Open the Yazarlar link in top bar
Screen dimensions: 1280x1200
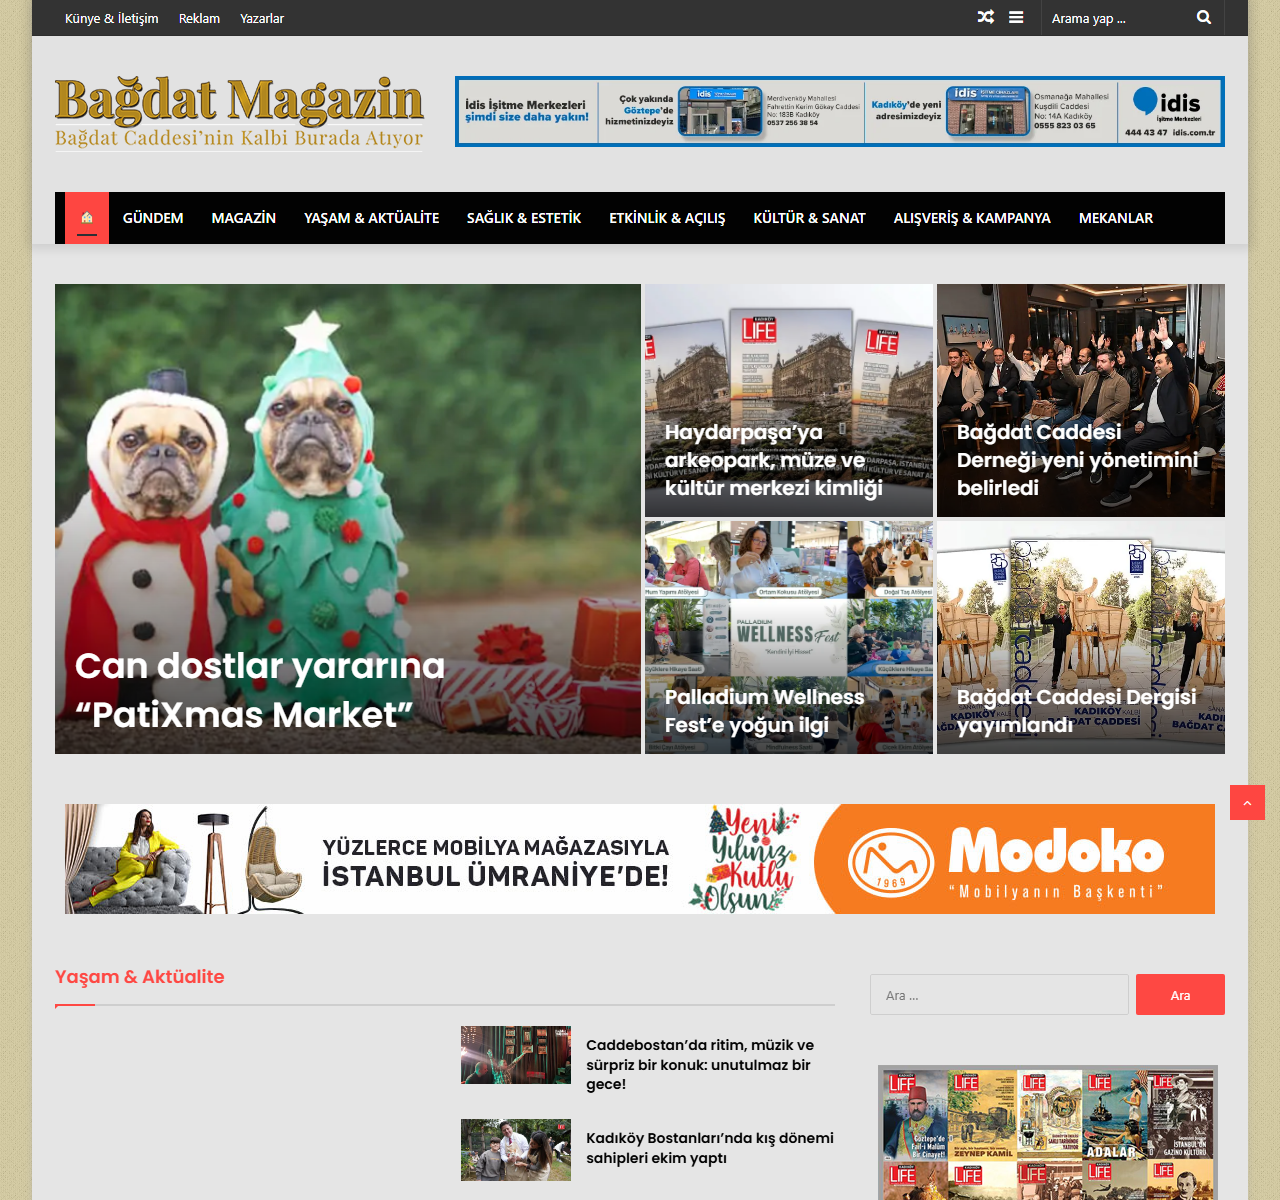click(x=262, y=18)
